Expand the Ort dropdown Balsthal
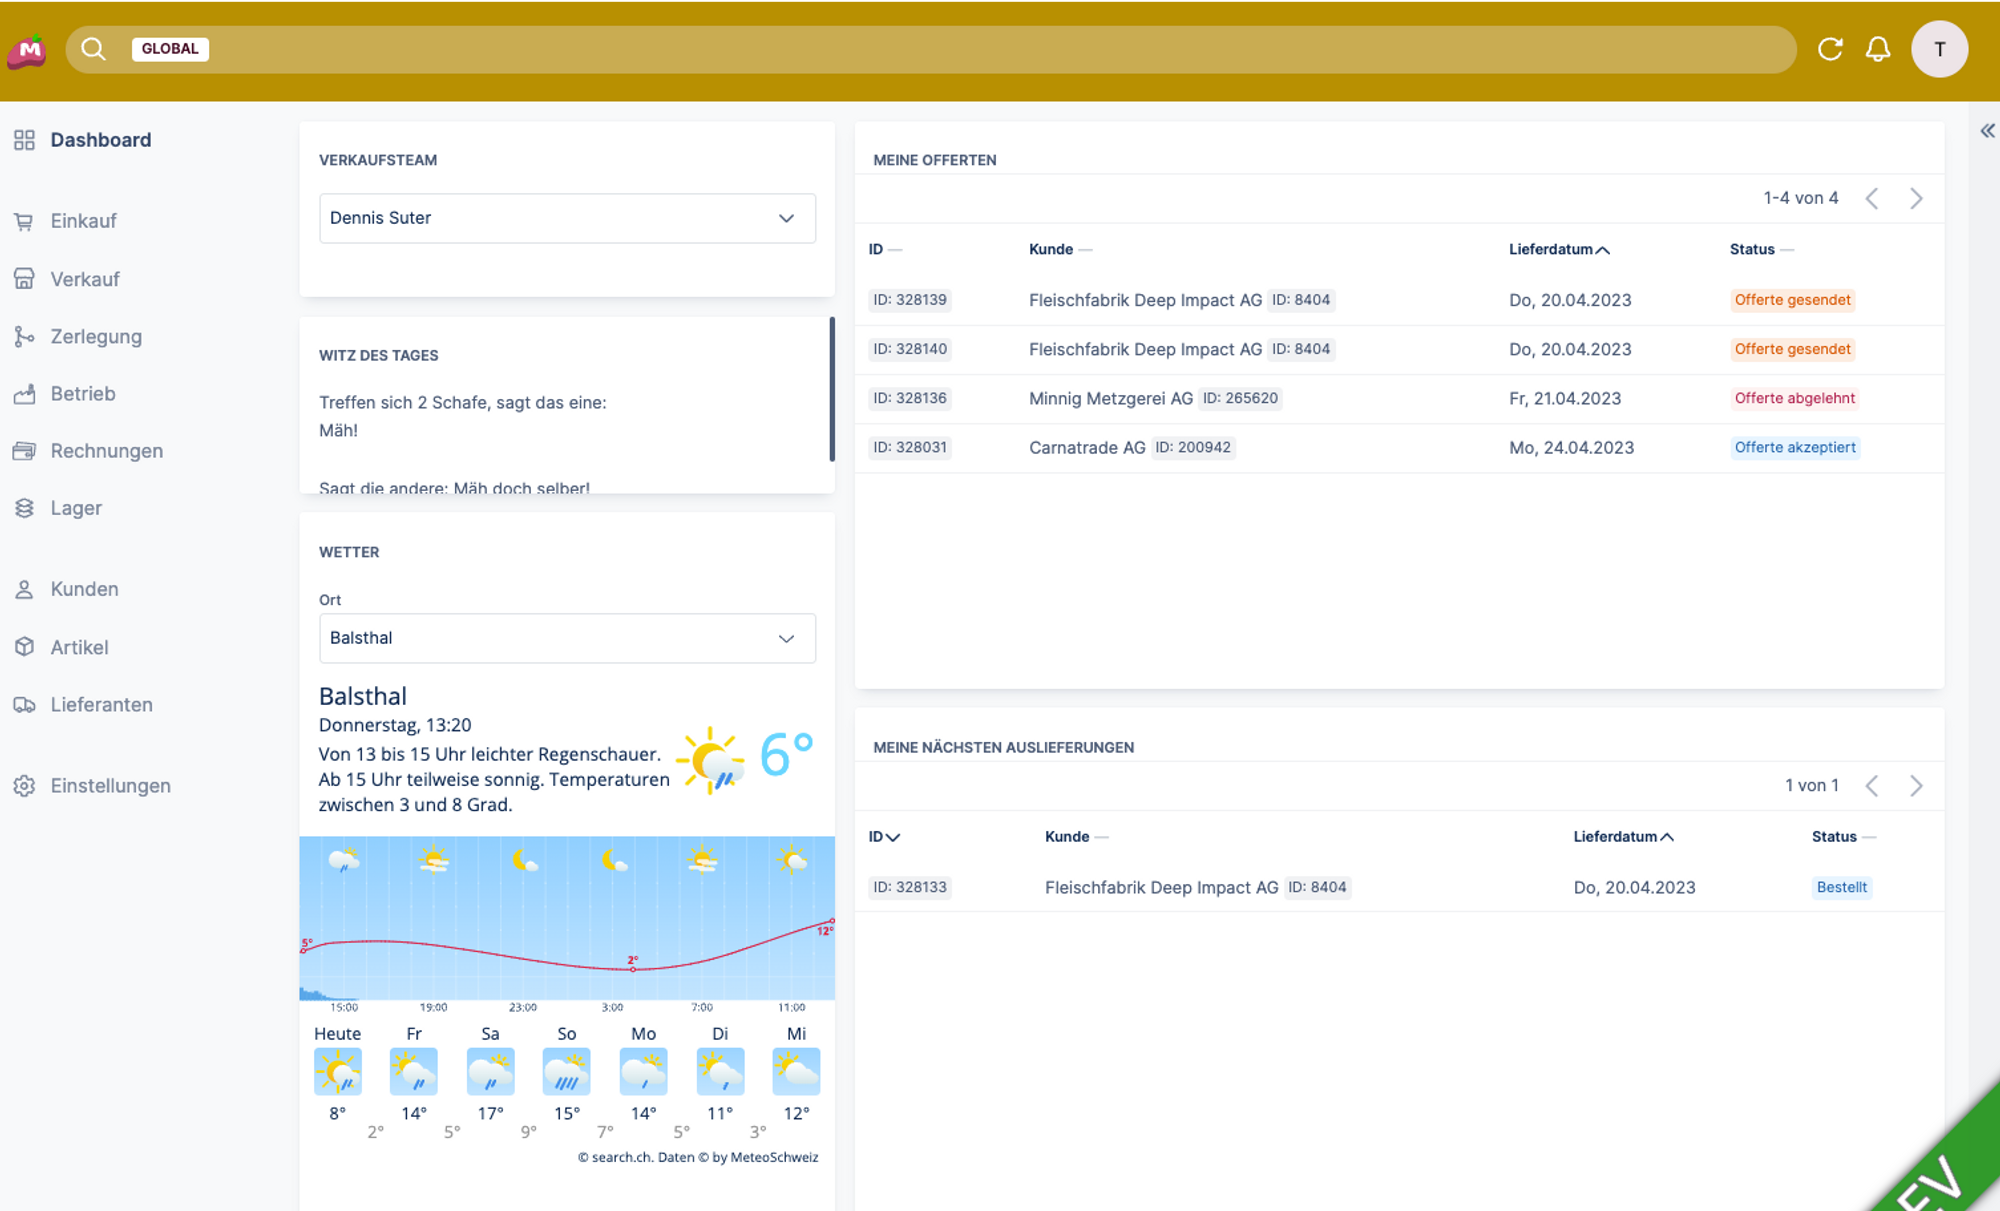Viewport: 2000px width, 1211px height. click(x=567, y=638)
